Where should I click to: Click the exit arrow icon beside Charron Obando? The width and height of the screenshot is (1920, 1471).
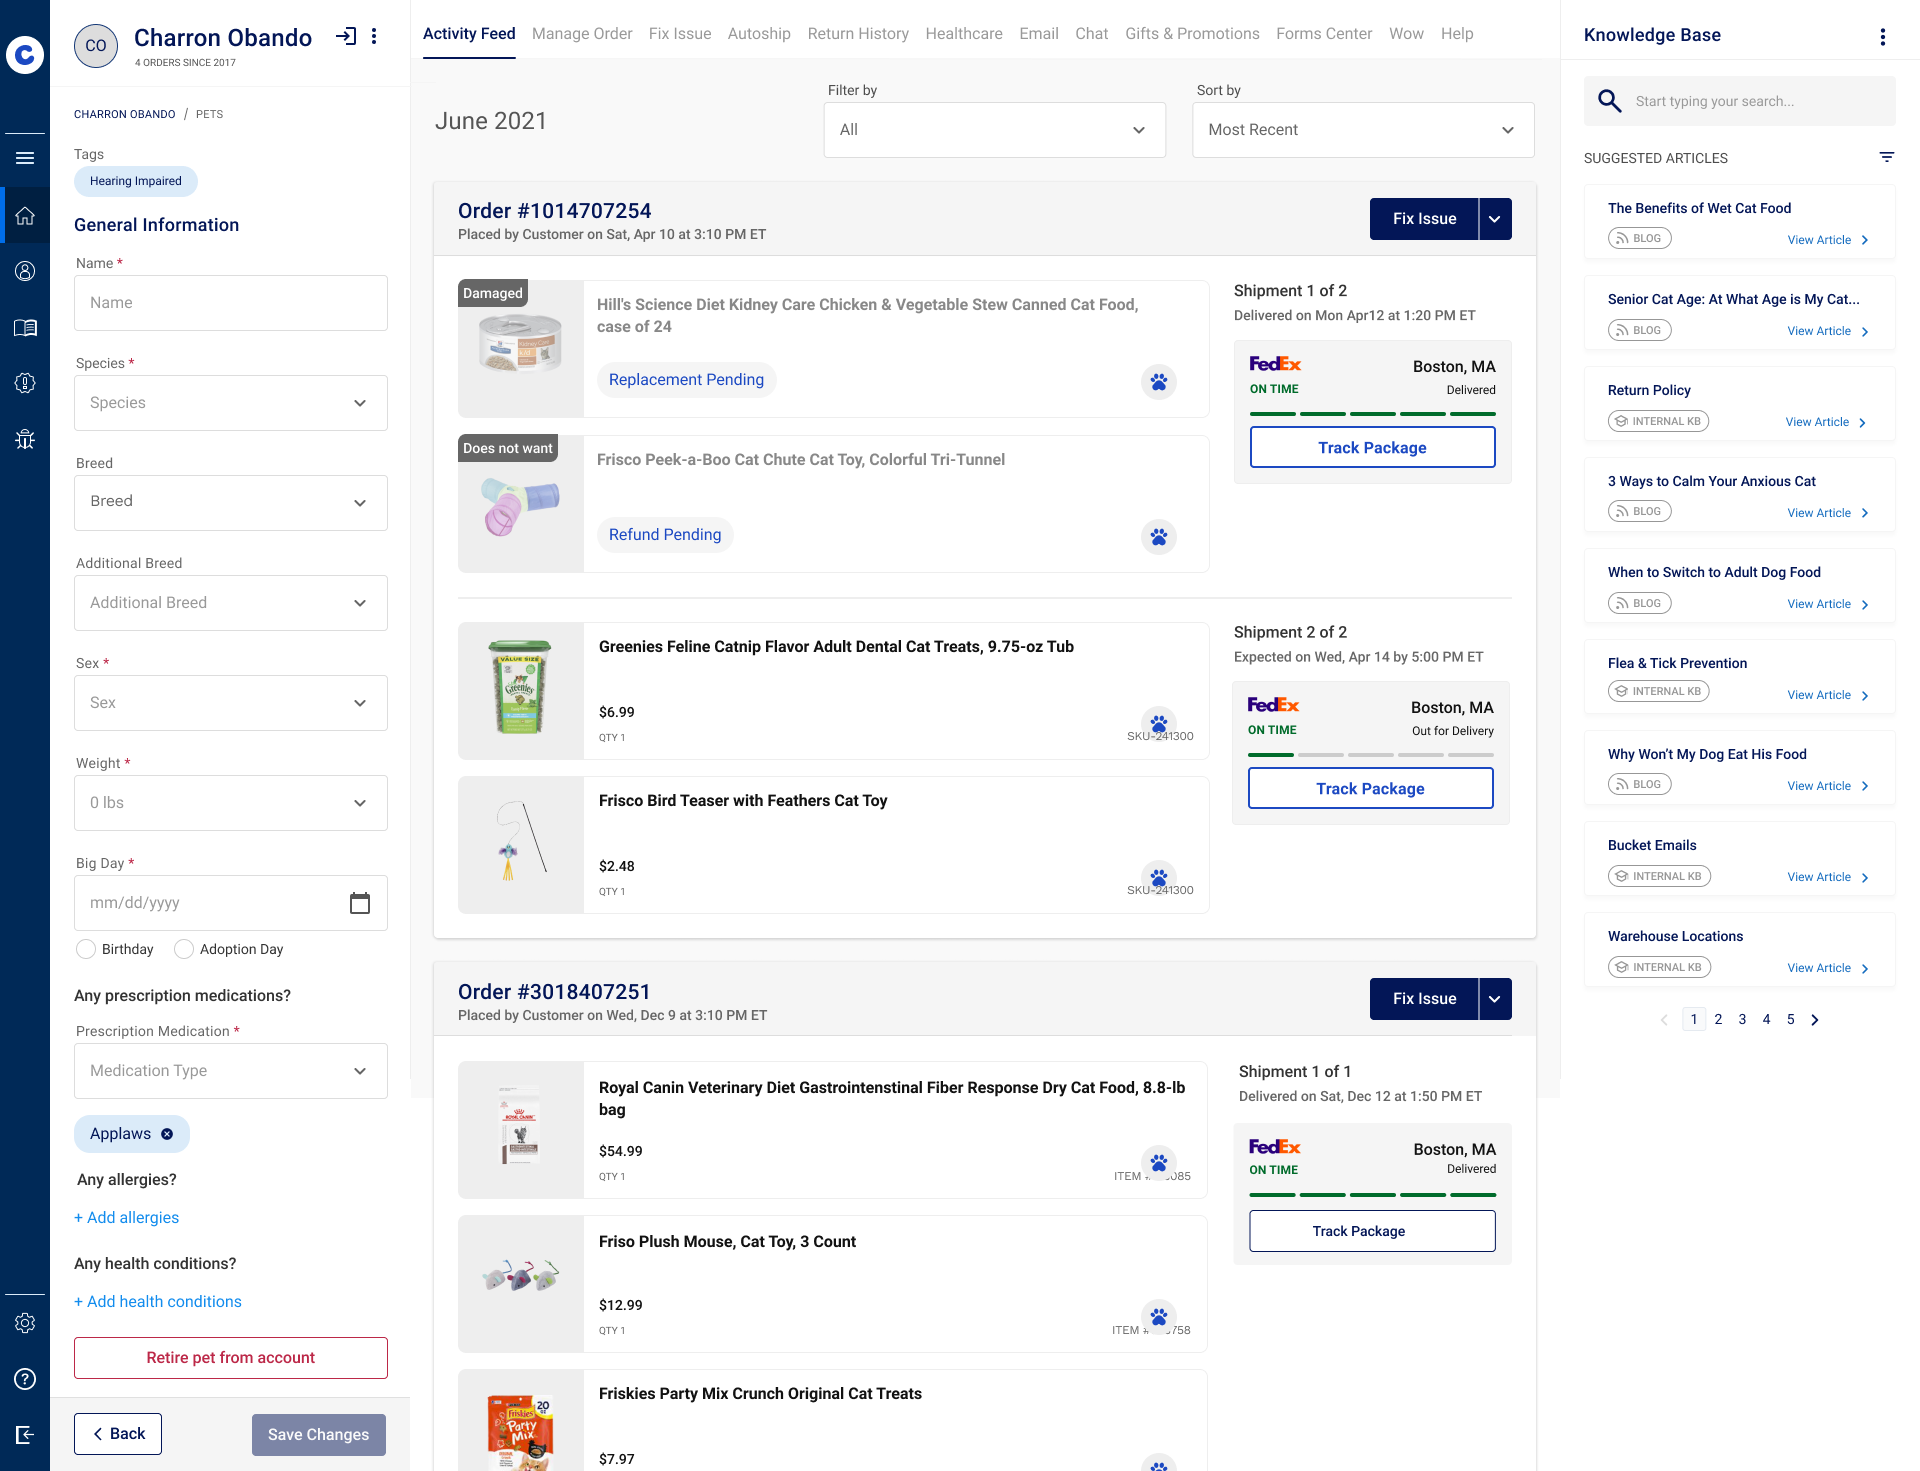click(346, 37)
